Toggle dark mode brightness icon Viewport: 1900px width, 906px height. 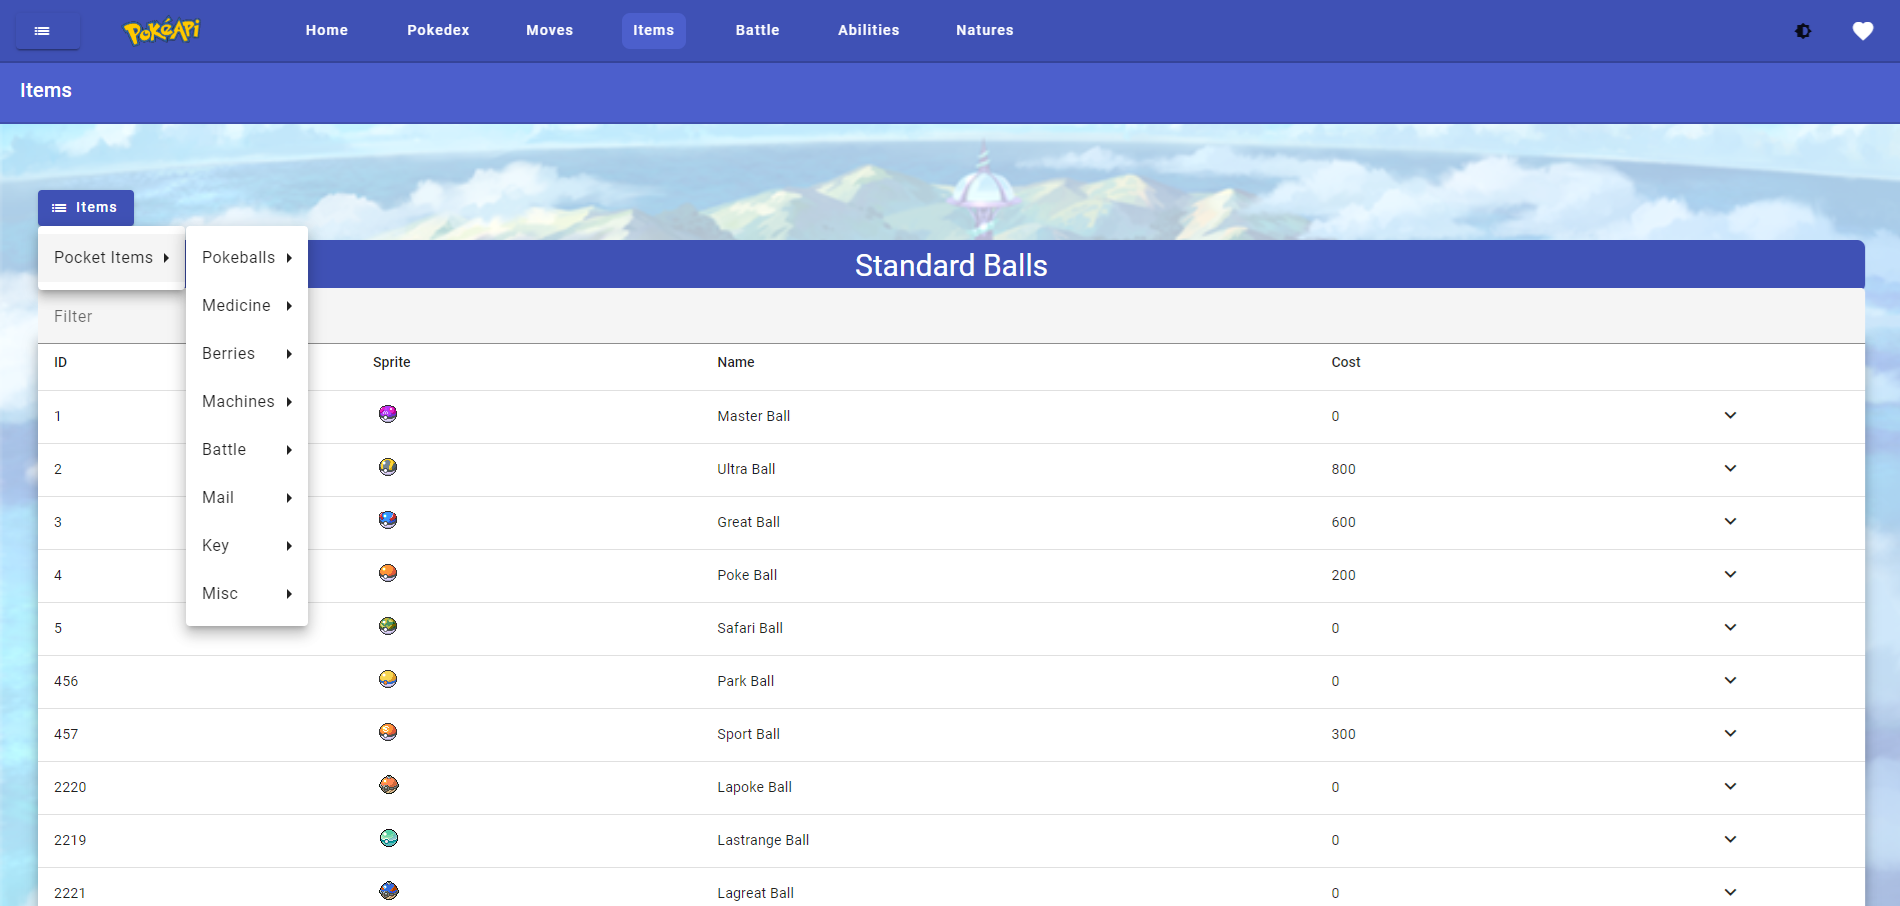point(1803,31)
